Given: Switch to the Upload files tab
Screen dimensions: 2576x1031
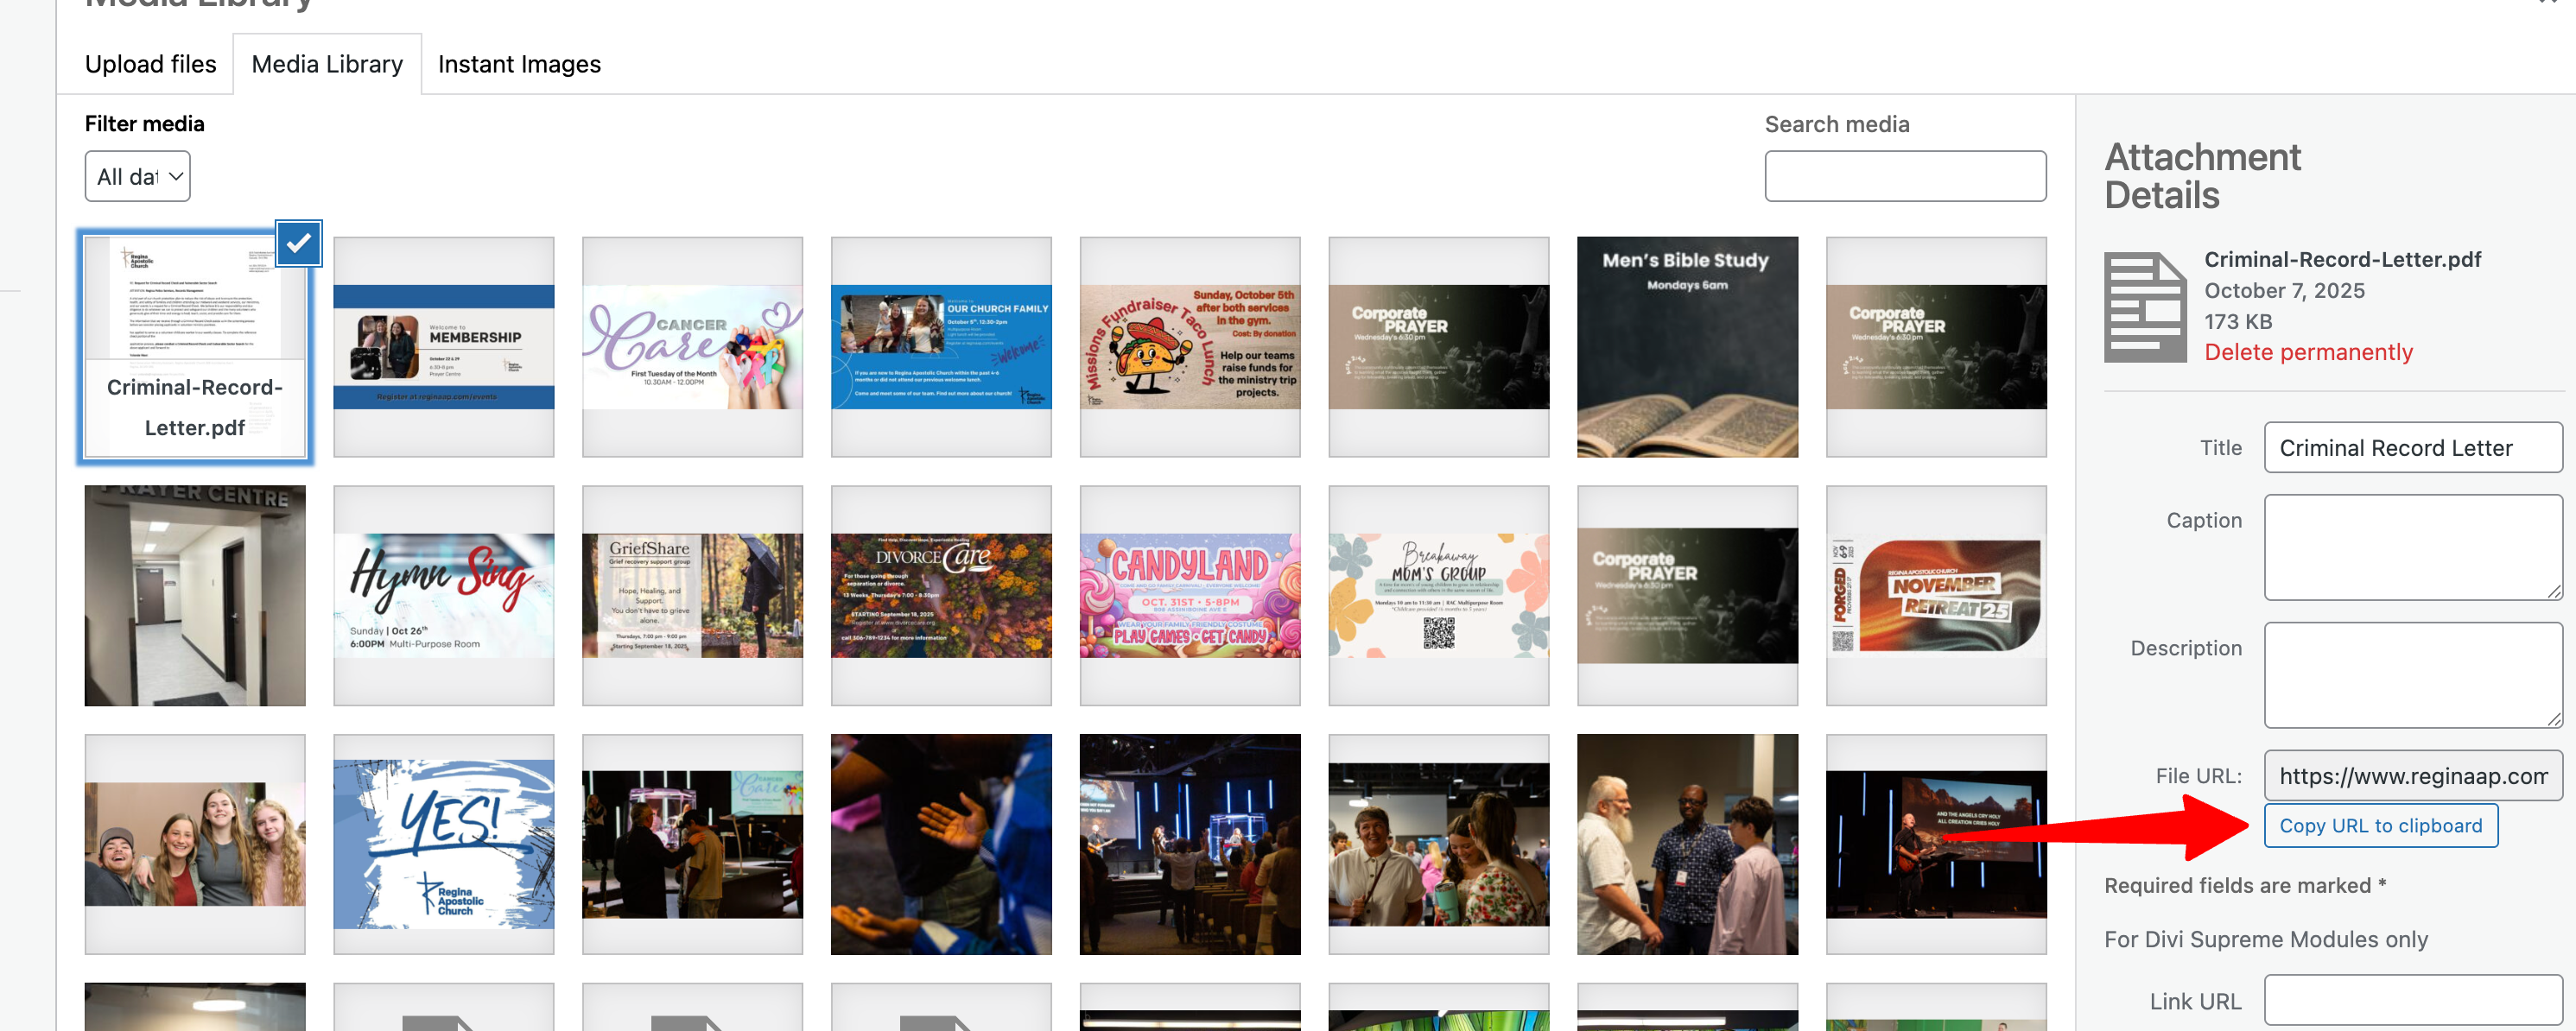Looking at the screenshot, I should pyautogui.click(x=150, y=64).
